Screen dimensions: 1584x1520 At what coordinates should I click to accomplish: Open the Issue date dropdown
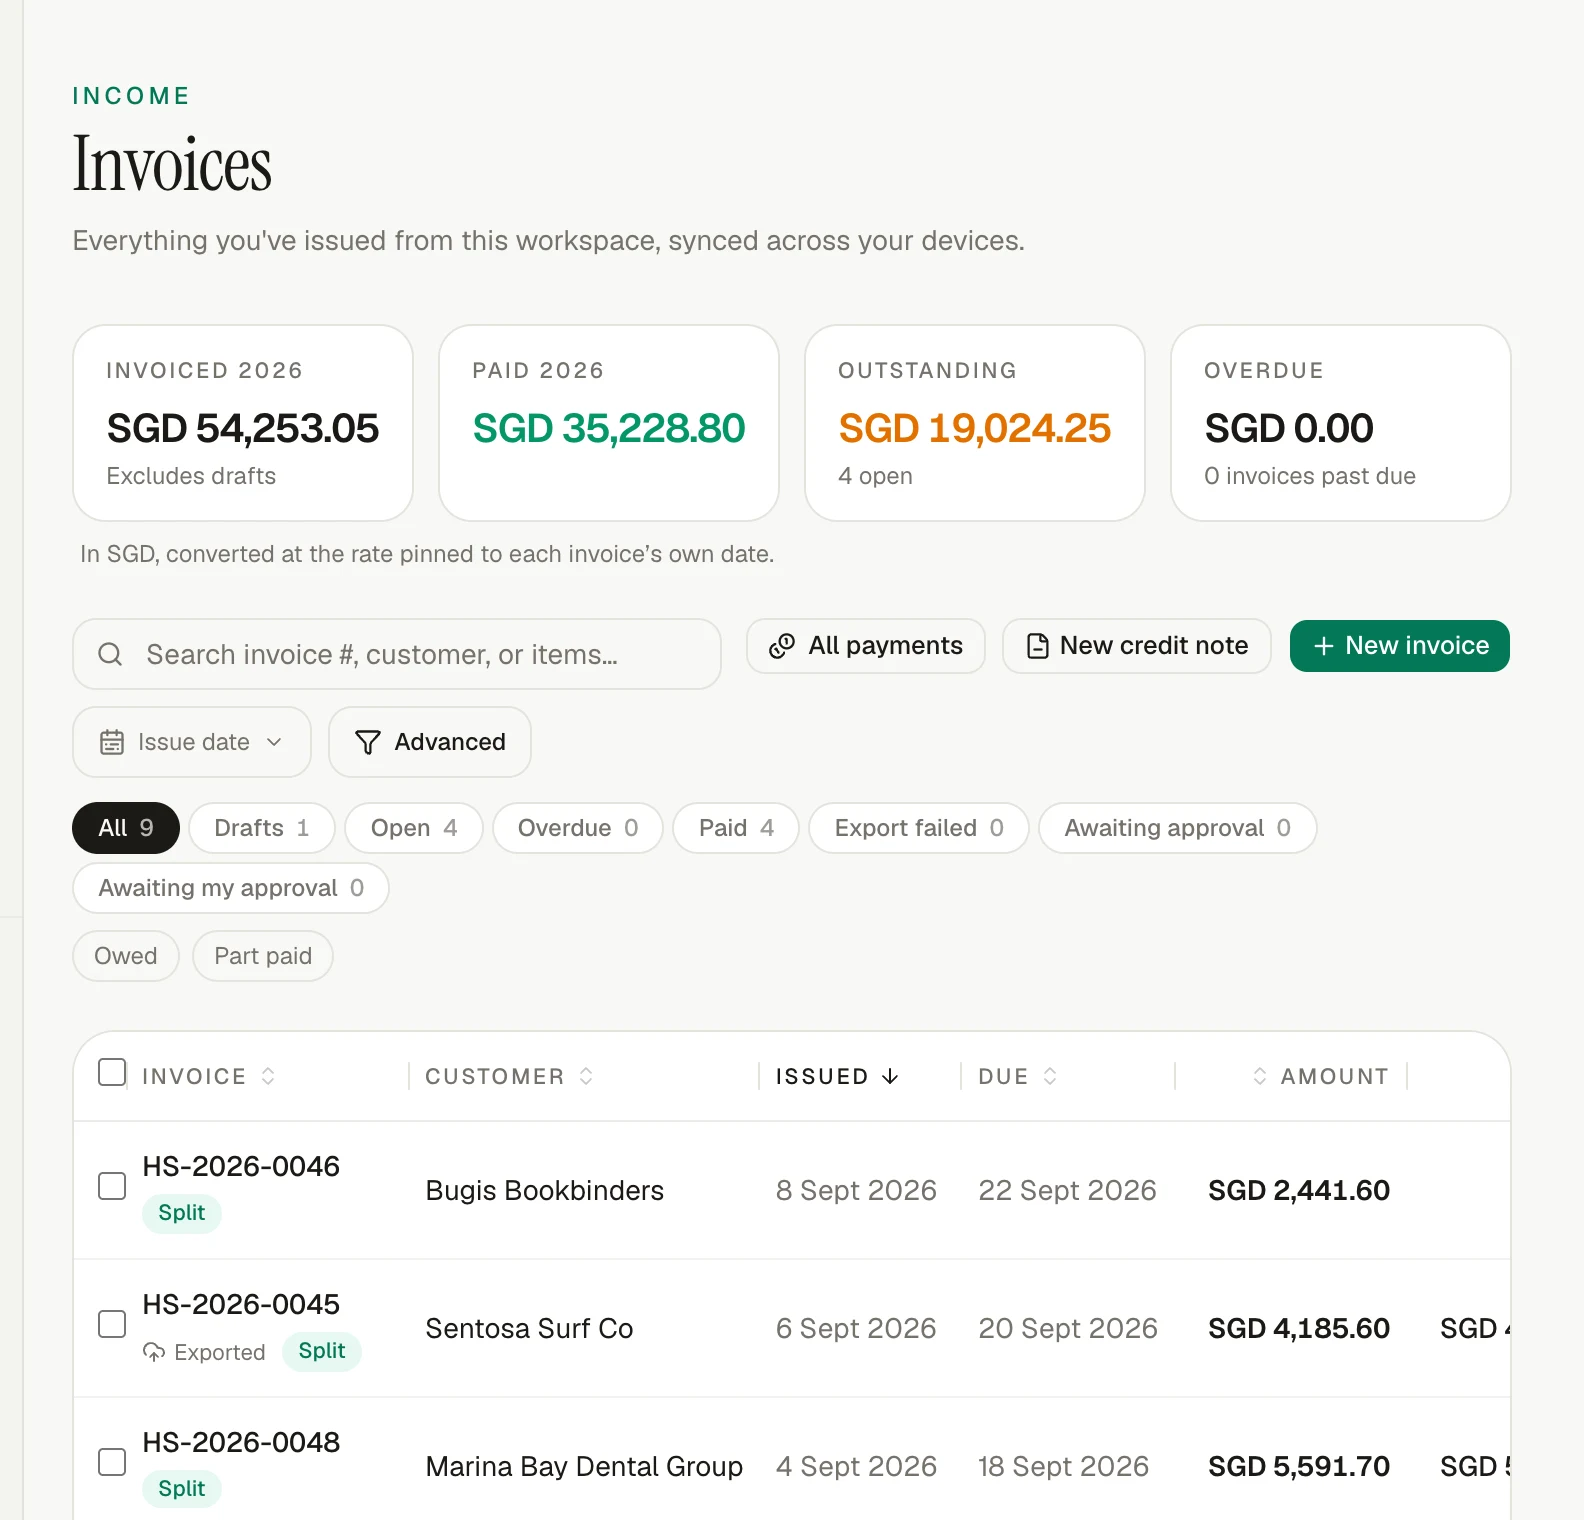[192, 742]
